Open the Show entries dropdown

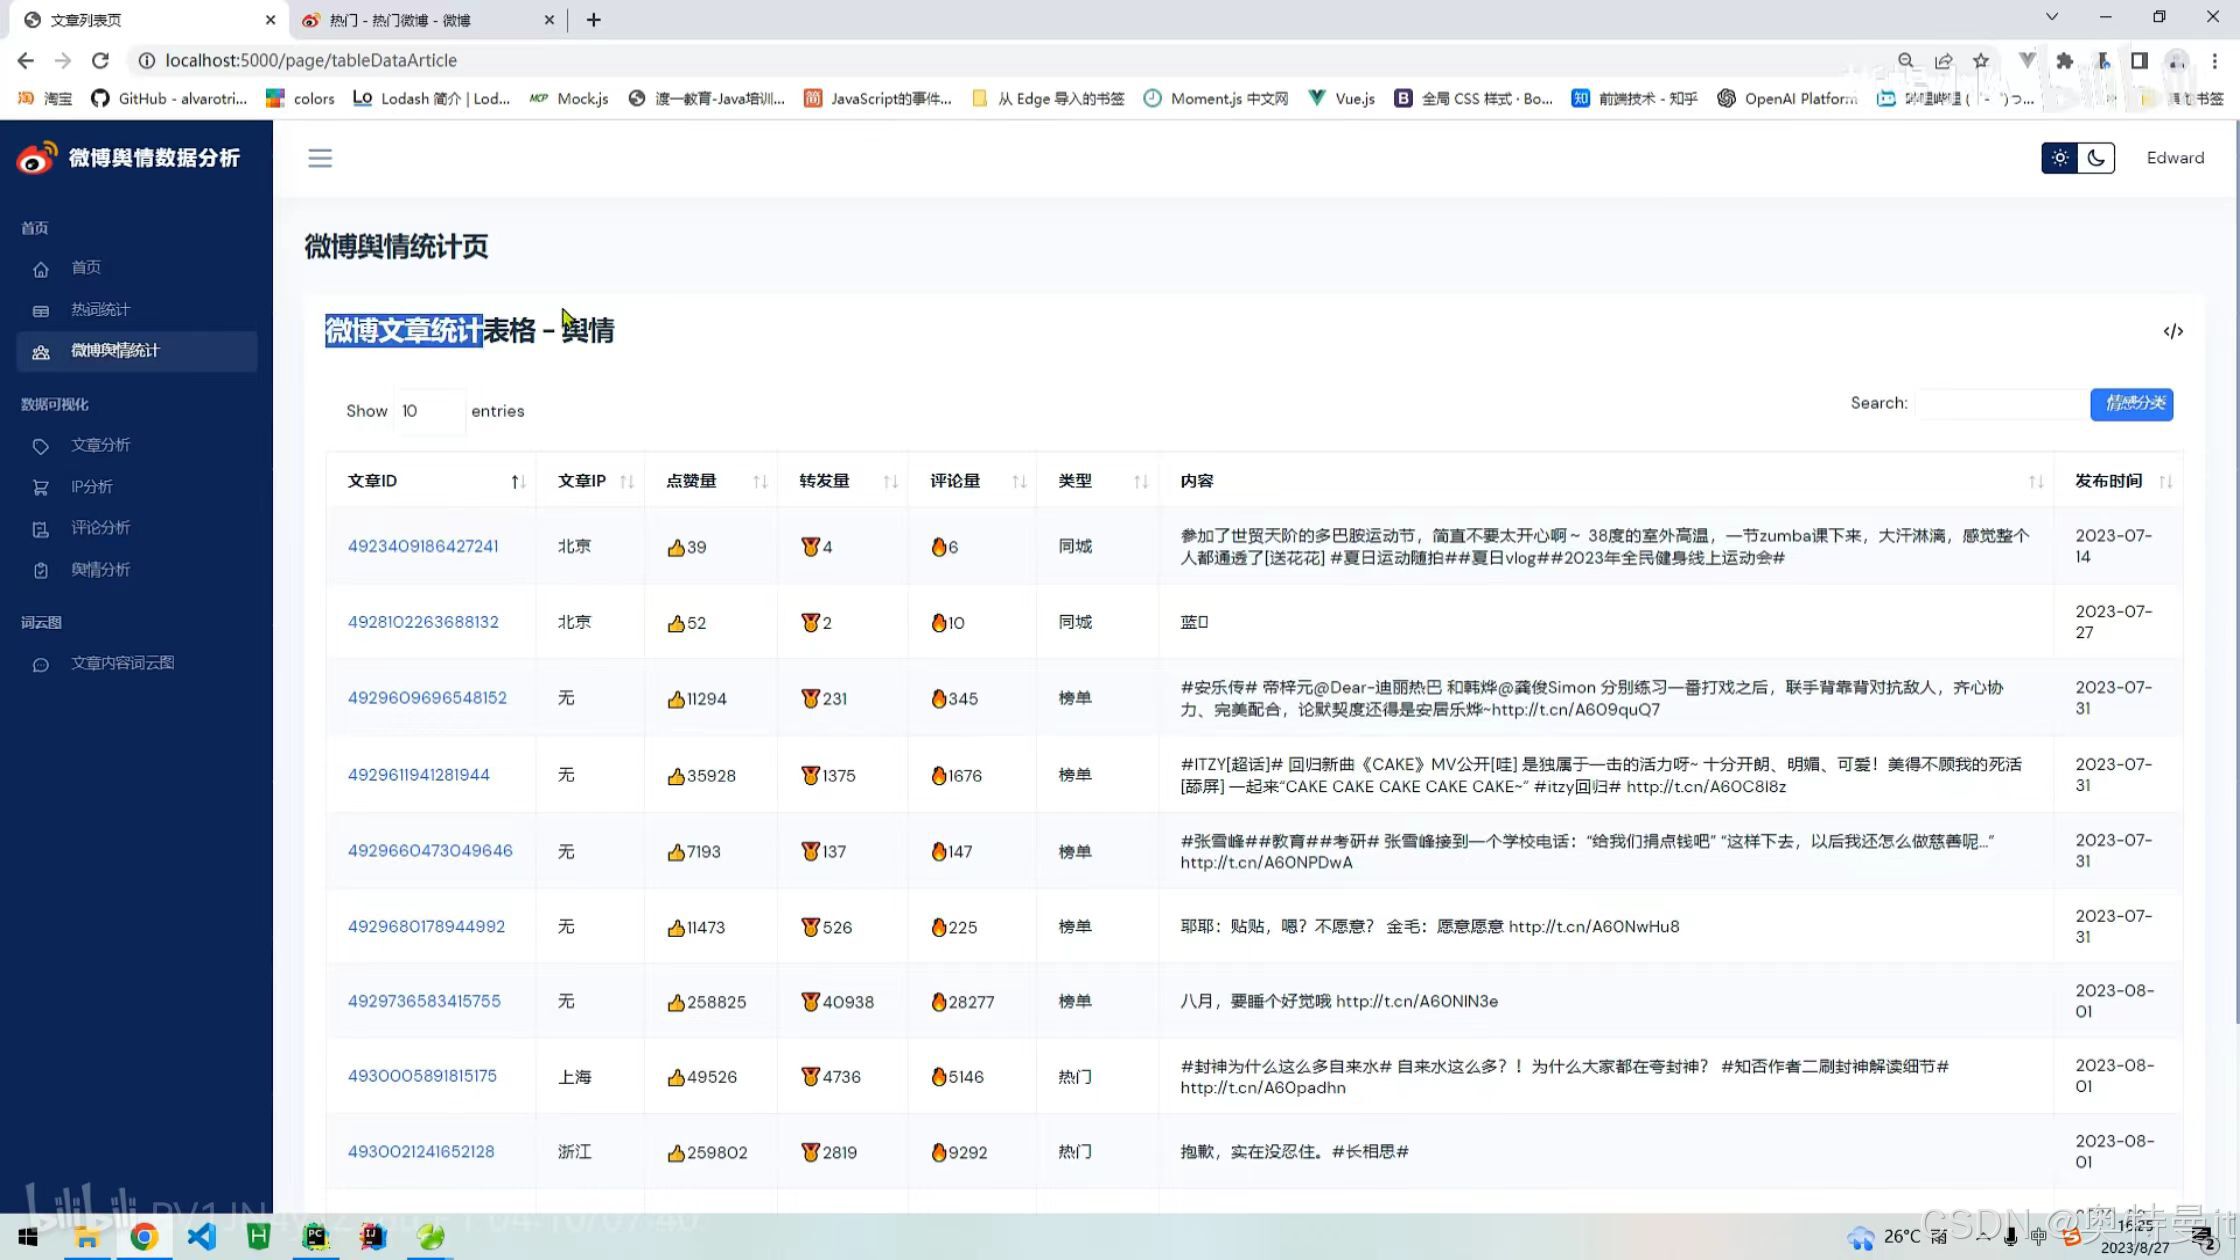(429, 411)
